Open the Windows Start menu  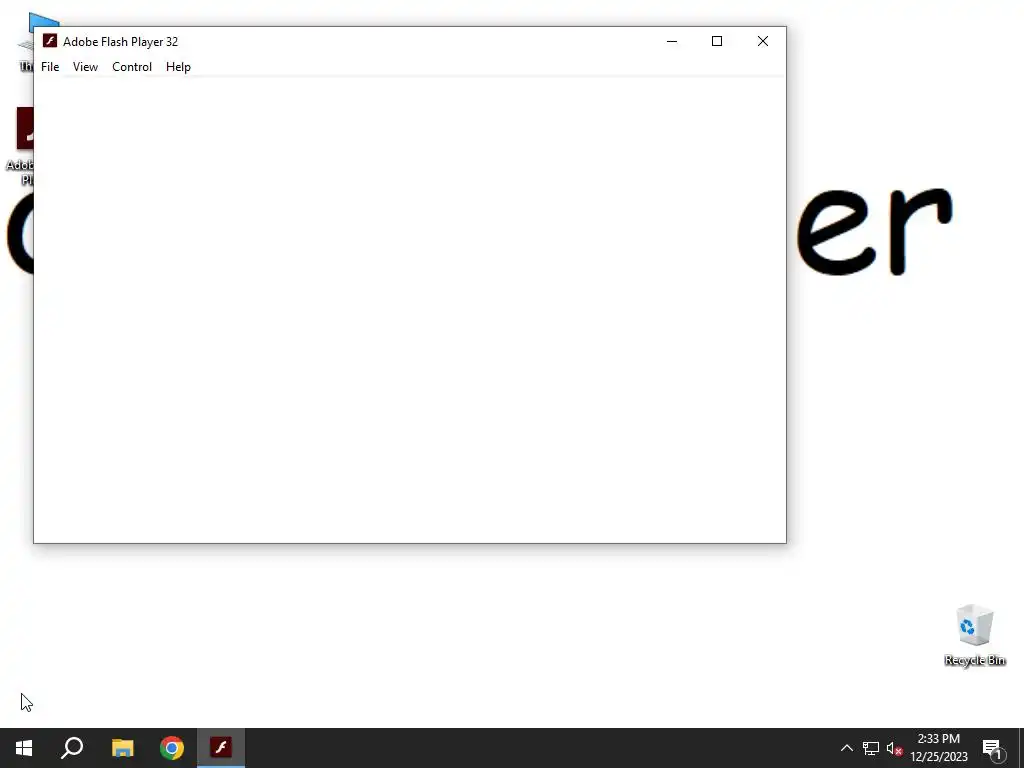pyautogui.click(x=24, y=748)
